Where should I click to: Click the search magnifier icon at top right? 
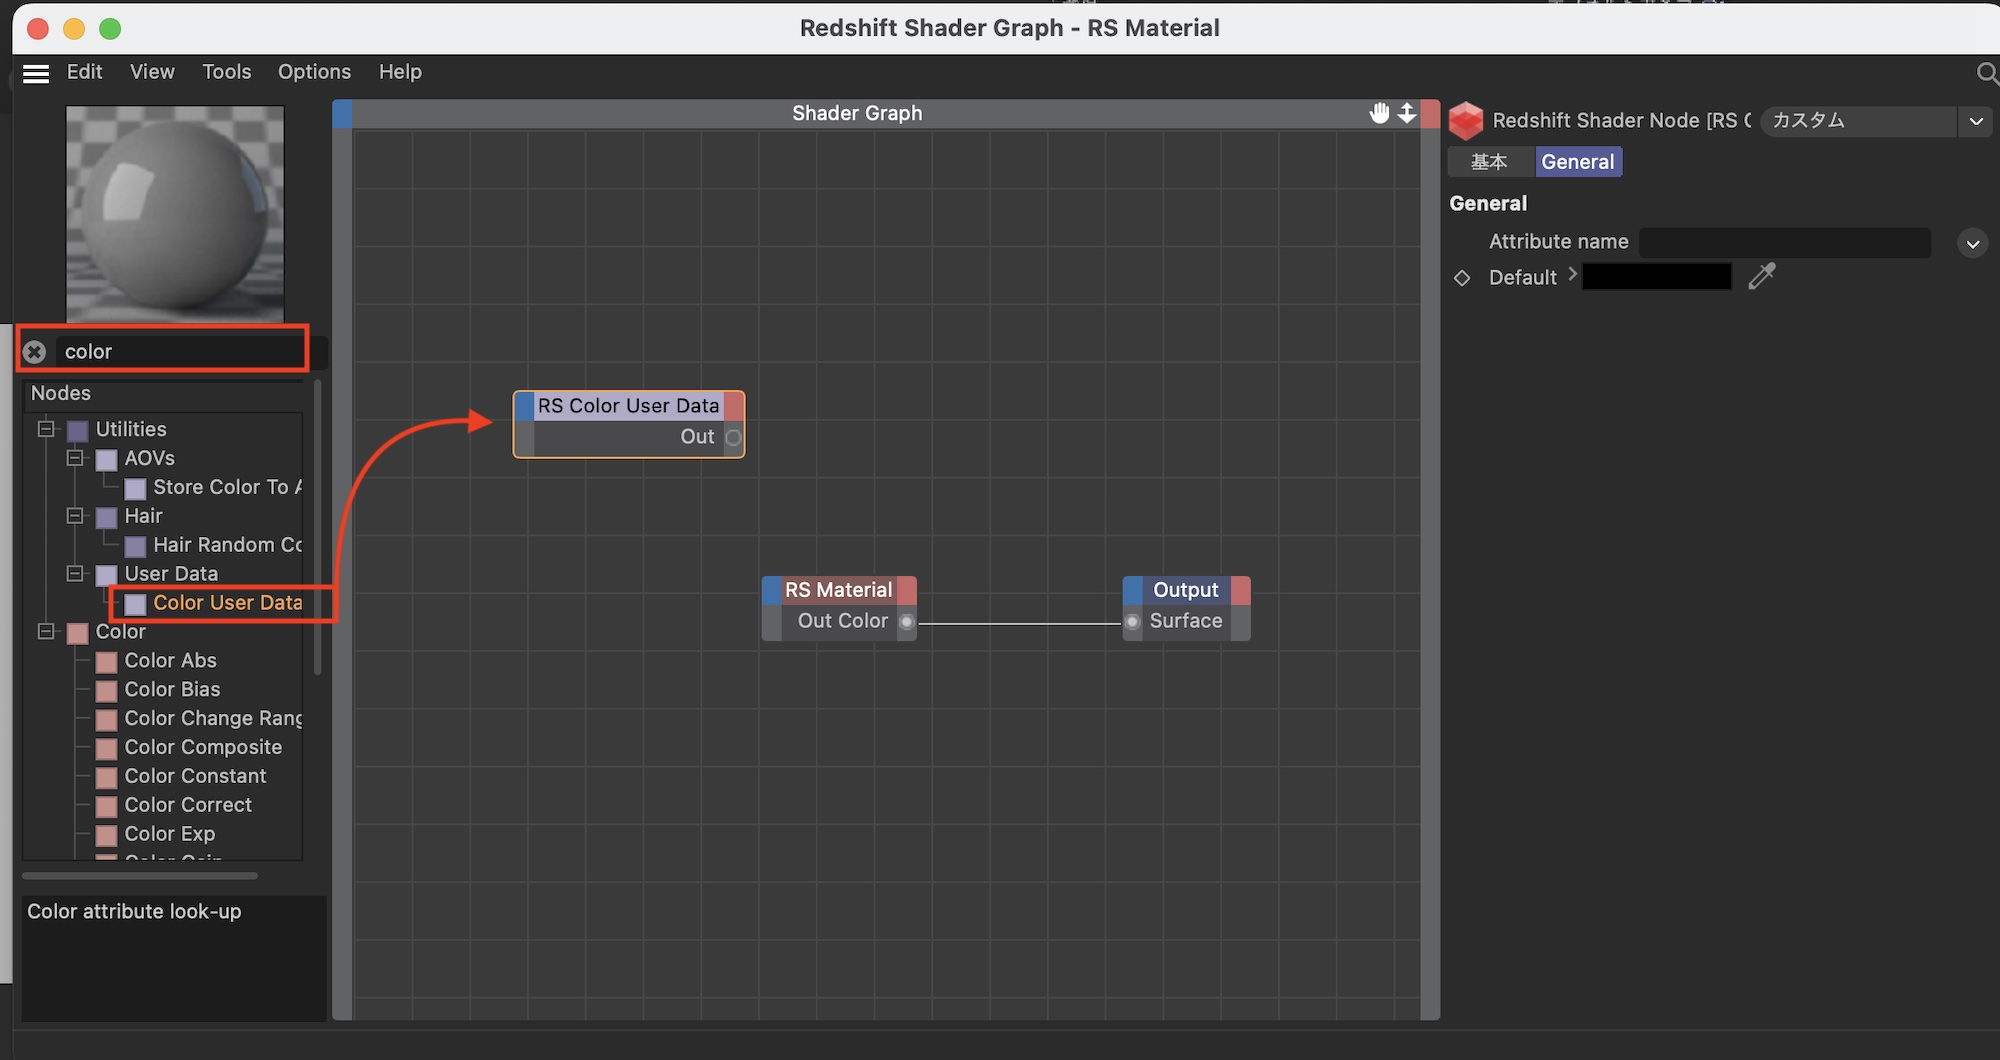coord(1986,73)
